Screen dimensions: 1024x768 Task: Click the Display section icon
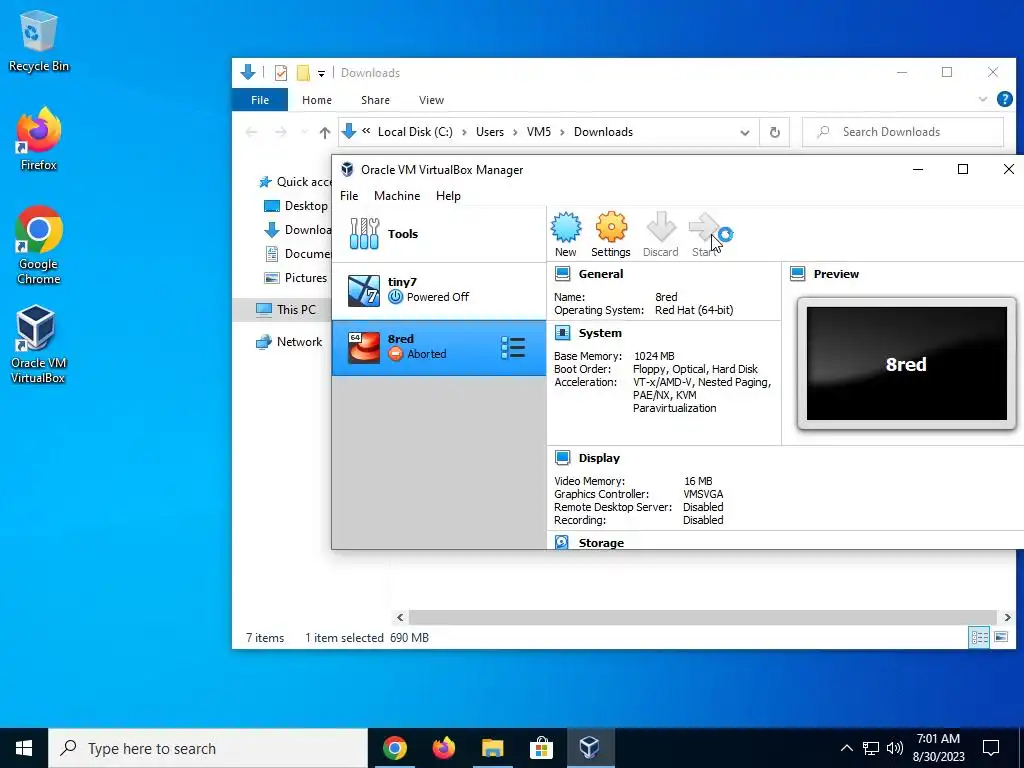tap(562, 458)
